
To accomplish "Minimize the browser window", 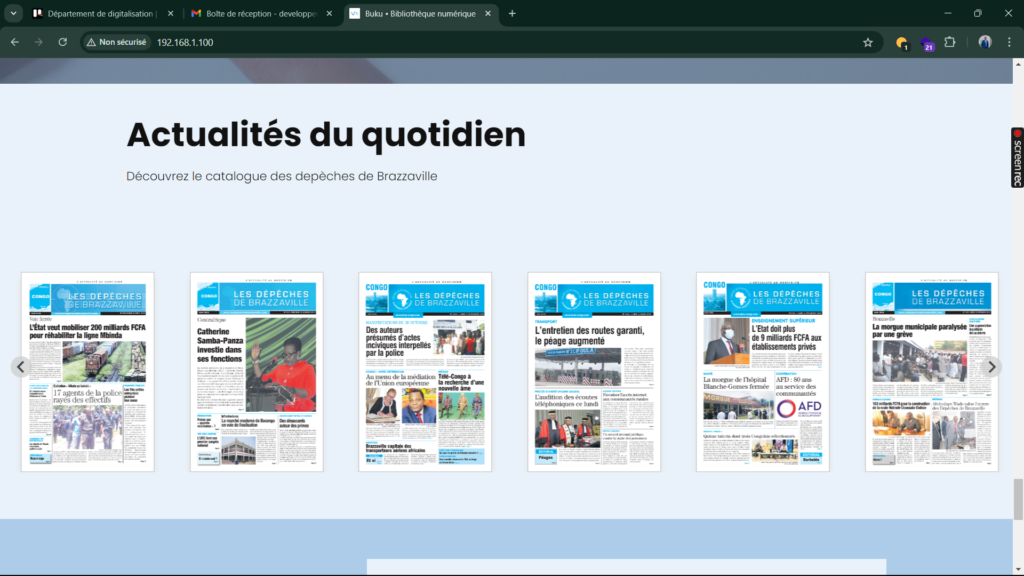I will (x=948, y=13).
